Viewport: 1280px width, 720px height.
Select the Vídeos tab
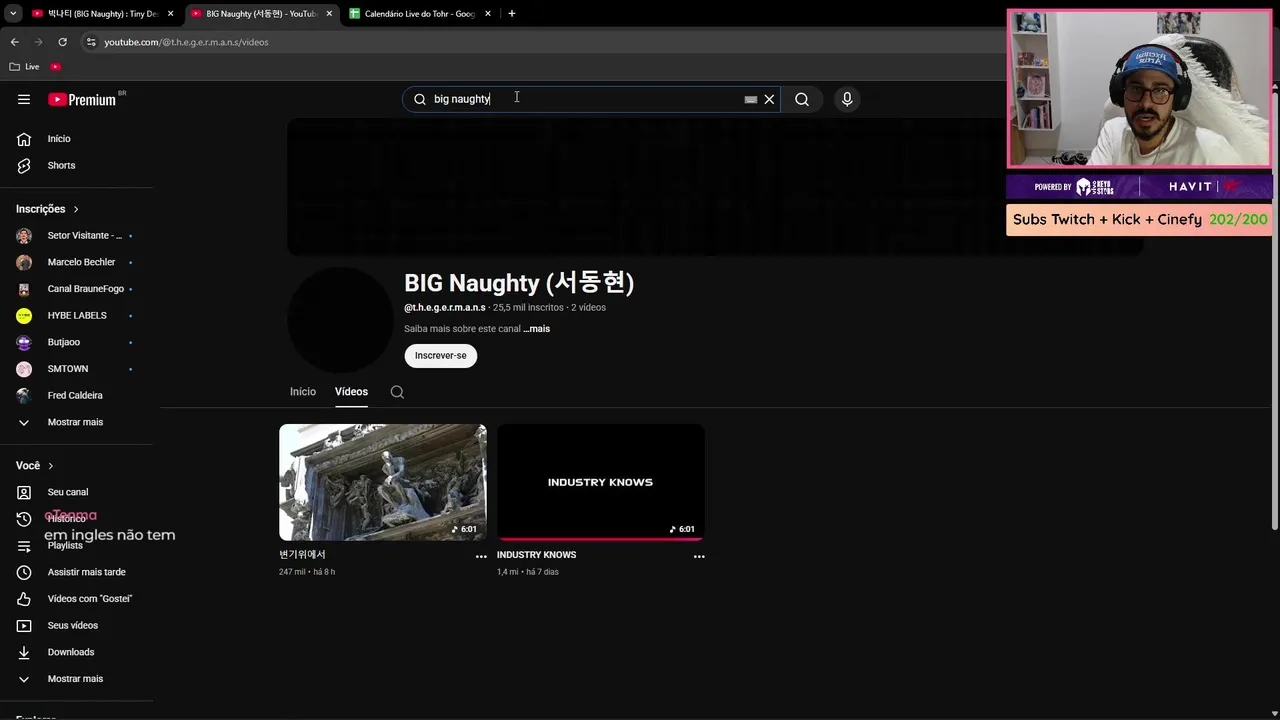(x=351, y=392)
